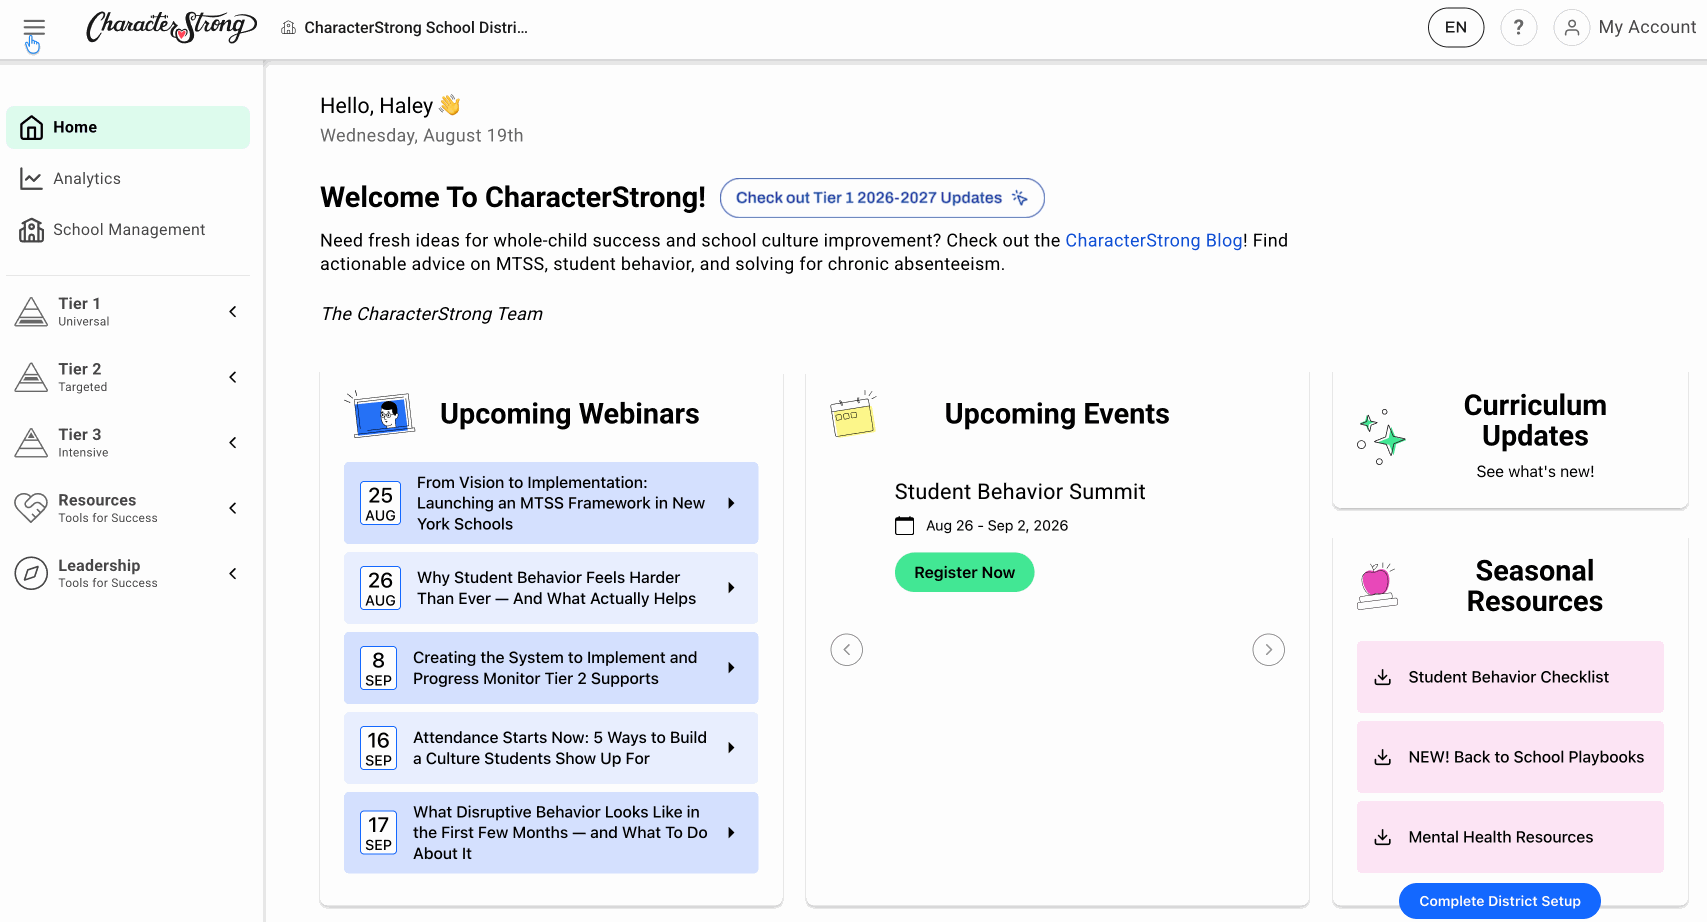The image size is (1707, 922).
Task: Open Mental Health Resources download
Action: point(1510,837)
